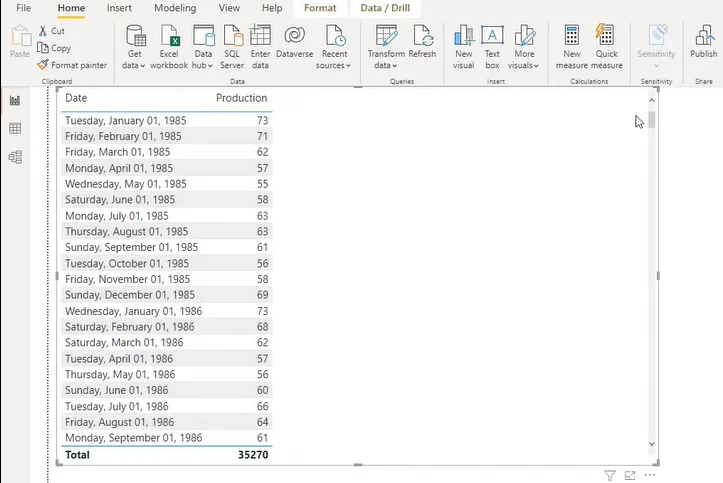Click the Cut scissors icon
Screen dimensions: 723x483
tap(43, 31)
